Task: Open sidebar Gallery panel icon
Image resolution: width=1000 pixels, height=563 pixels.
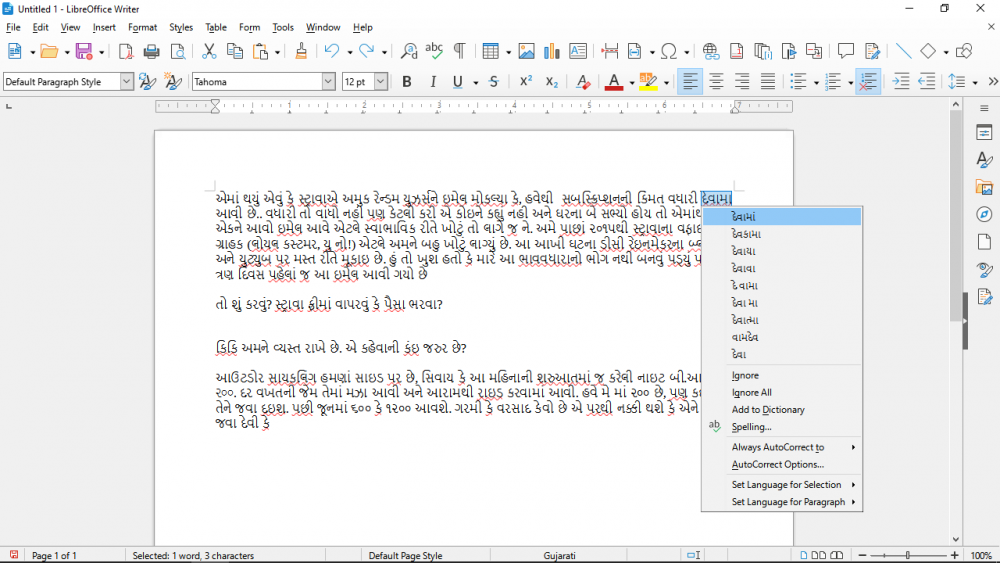Action: point(984,187)
